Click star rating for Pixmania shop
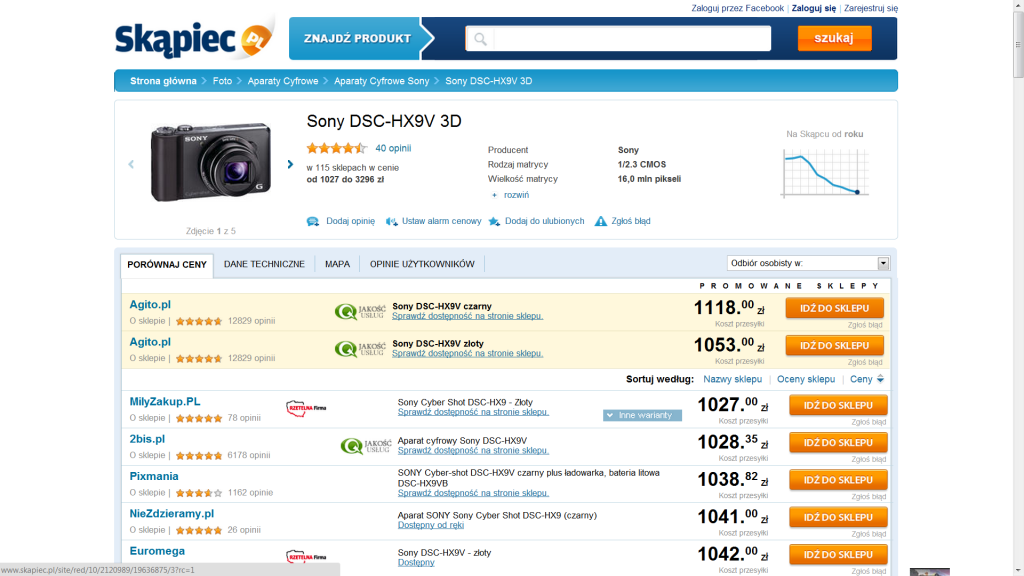Screen dimensions: 1024x576 tap(199, 493)
